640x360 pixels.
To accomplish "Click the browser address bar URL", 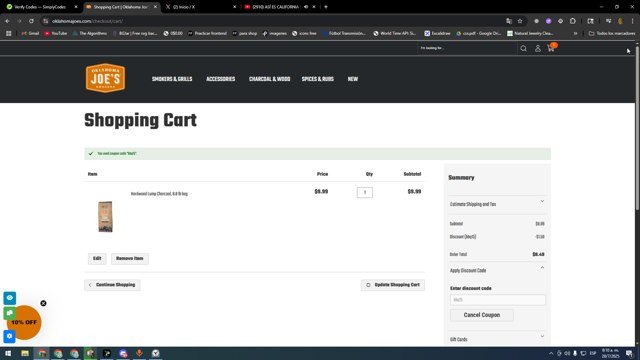I will coord(87,21).
